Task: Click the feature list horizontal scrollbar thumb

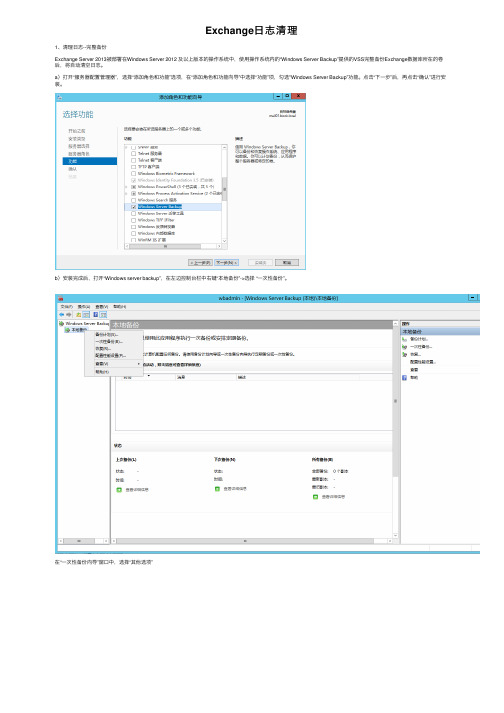Action: point(165,246)
